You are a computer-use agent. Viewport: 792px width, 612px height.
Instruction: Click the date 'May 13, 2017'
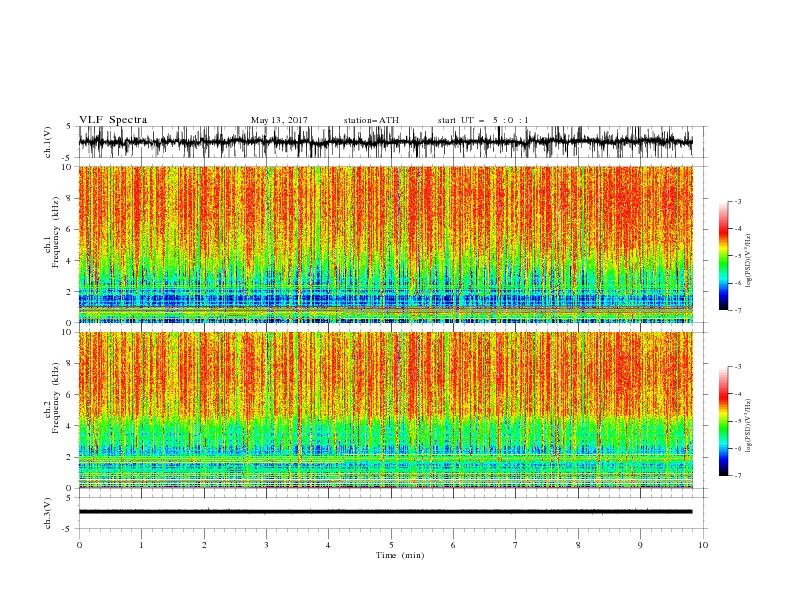click(279, 120)
